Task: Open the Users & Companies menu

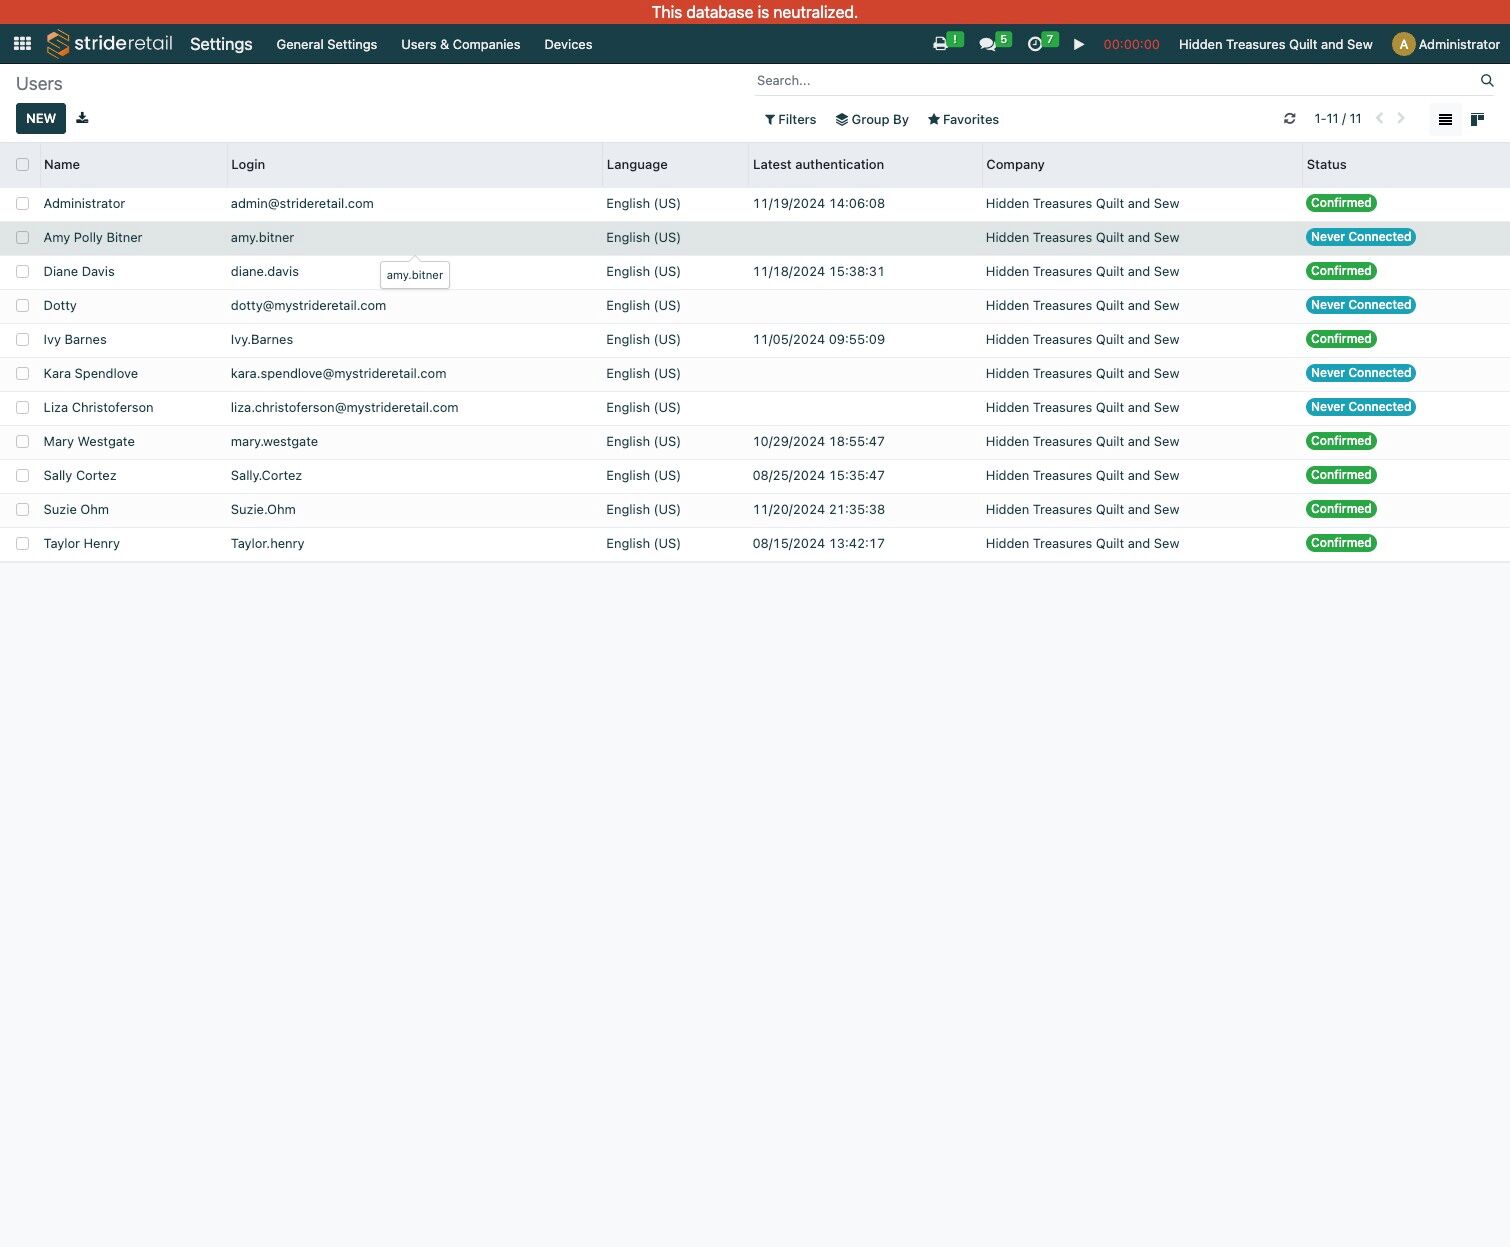Action: [461, 44]
